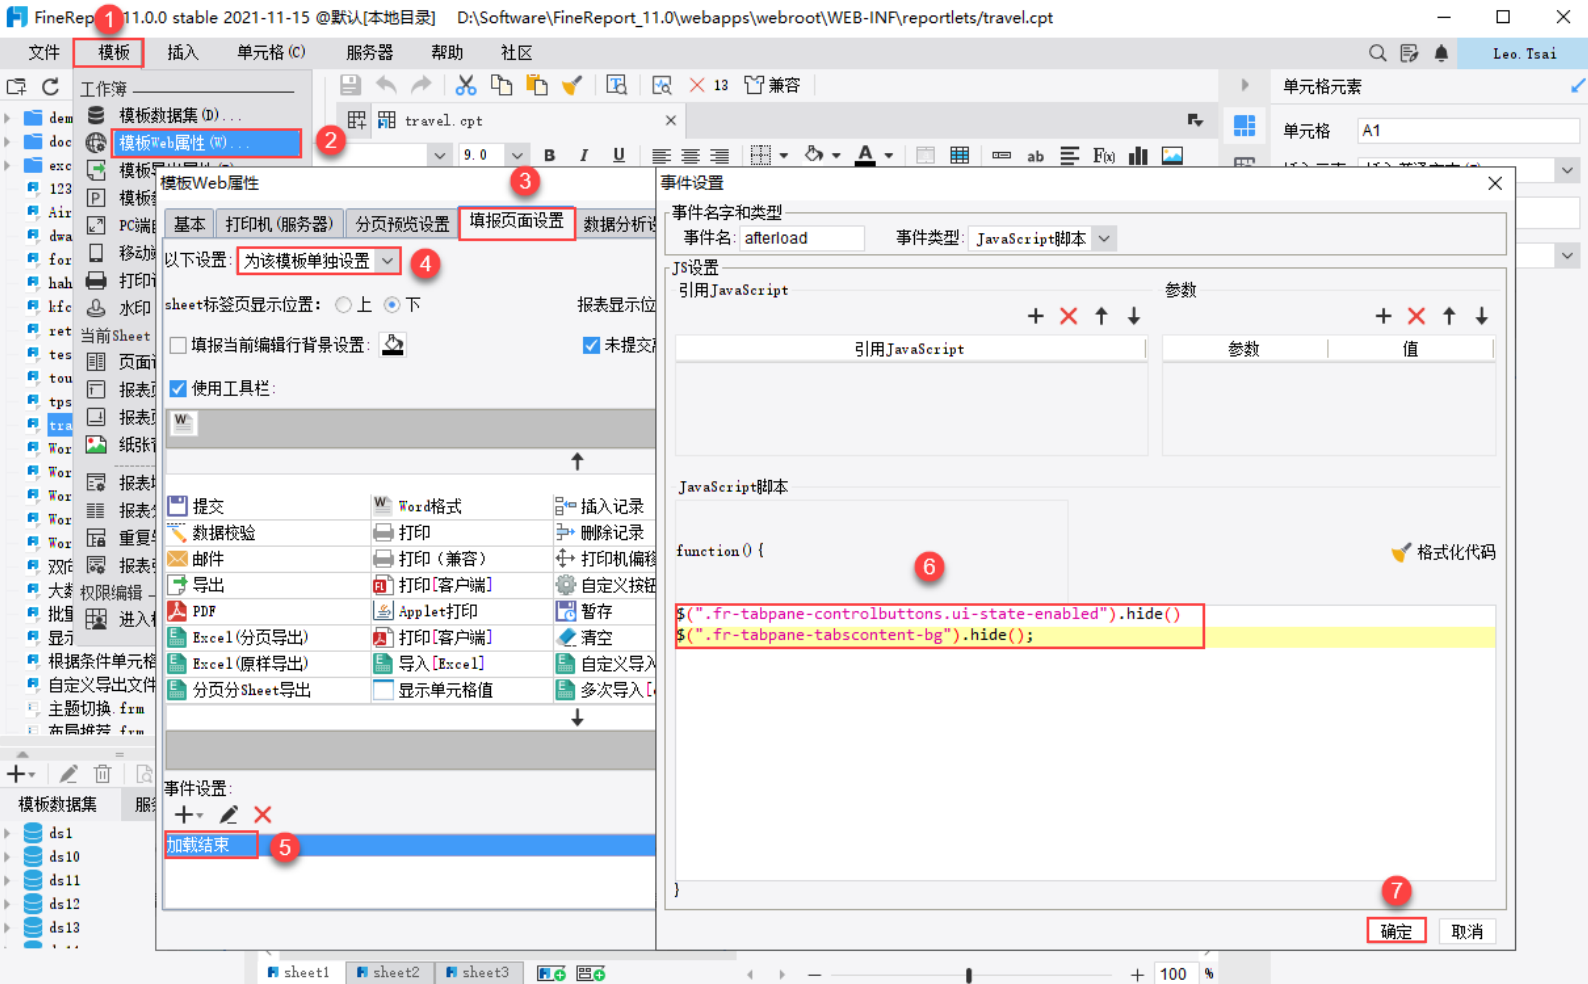Viewport: 1588px width, 984px height.
Task: Click the Insert image icon
Action: [1172, 155]
